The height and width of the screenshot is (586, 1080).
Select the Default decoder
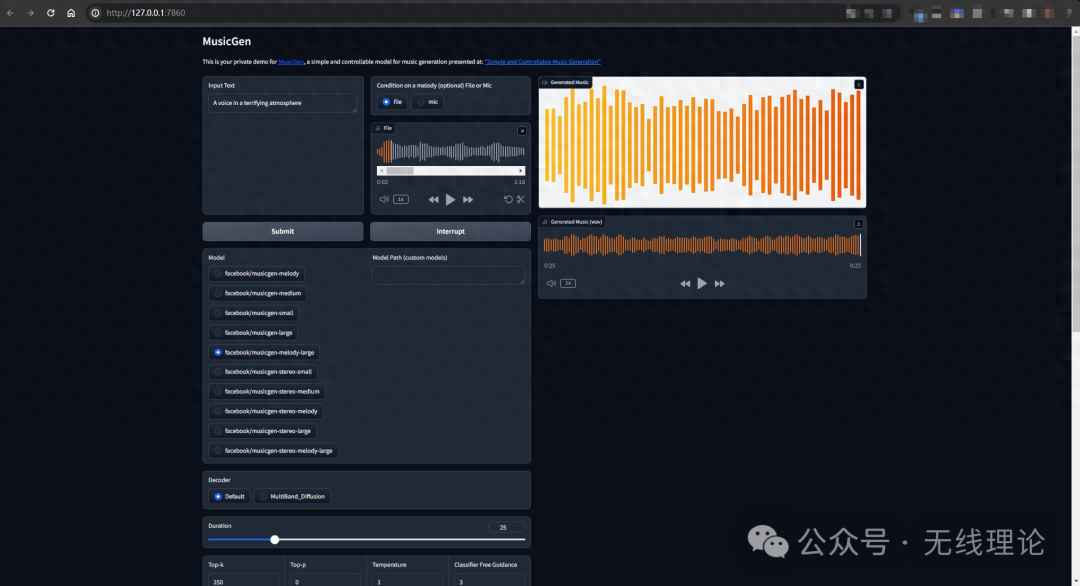[229, 496]
